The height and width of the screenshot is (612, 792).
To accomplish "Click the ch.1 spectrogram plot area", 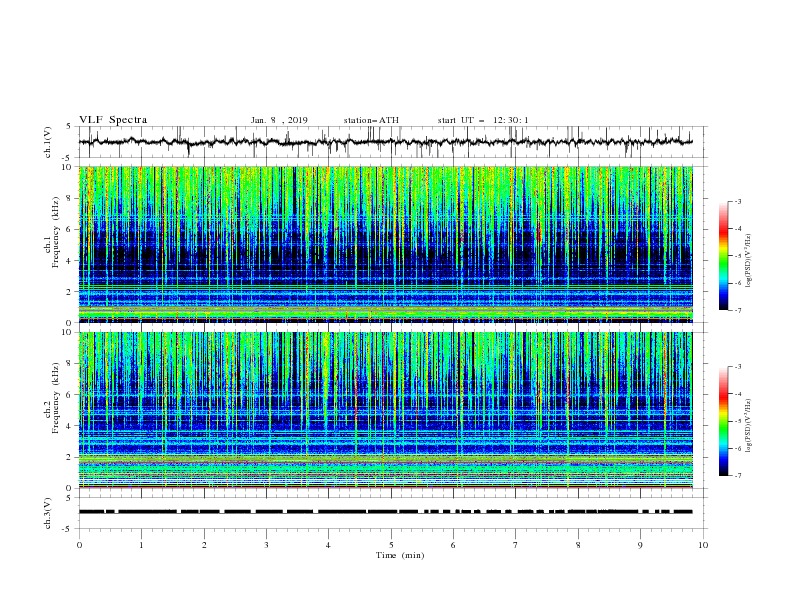I will point(386,244).
